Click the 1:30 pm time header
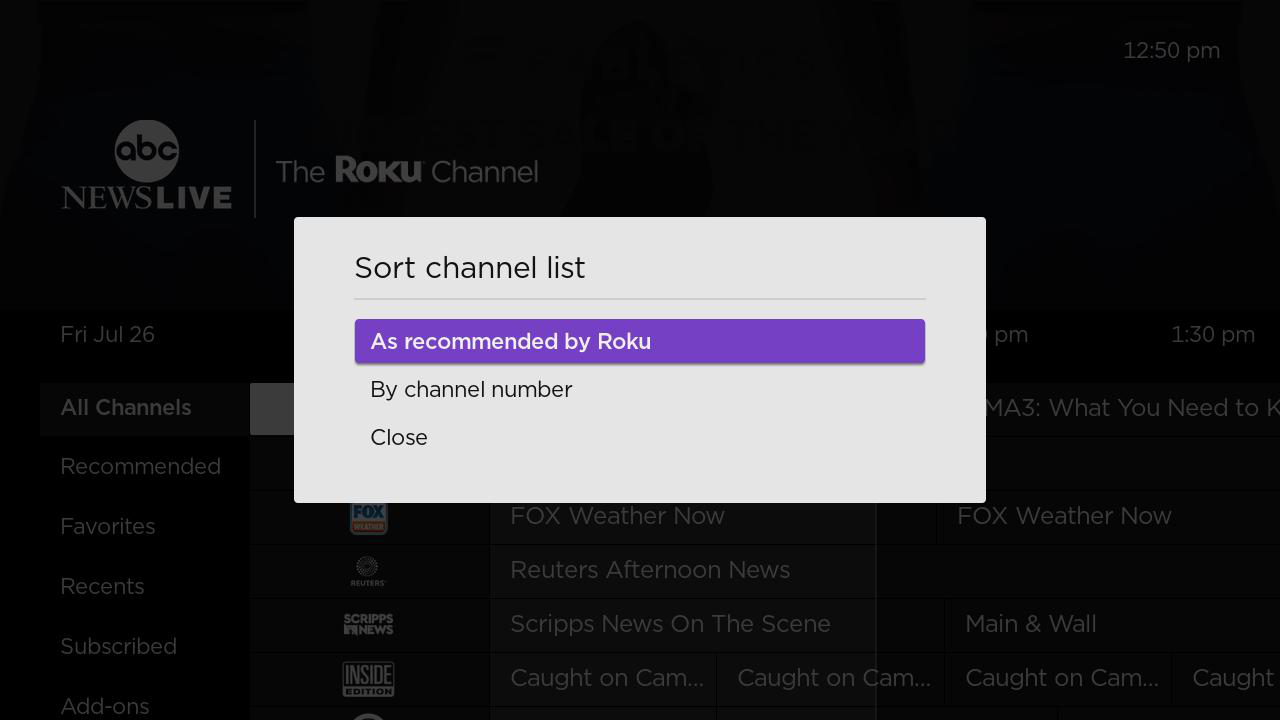 click(1213, 335)
